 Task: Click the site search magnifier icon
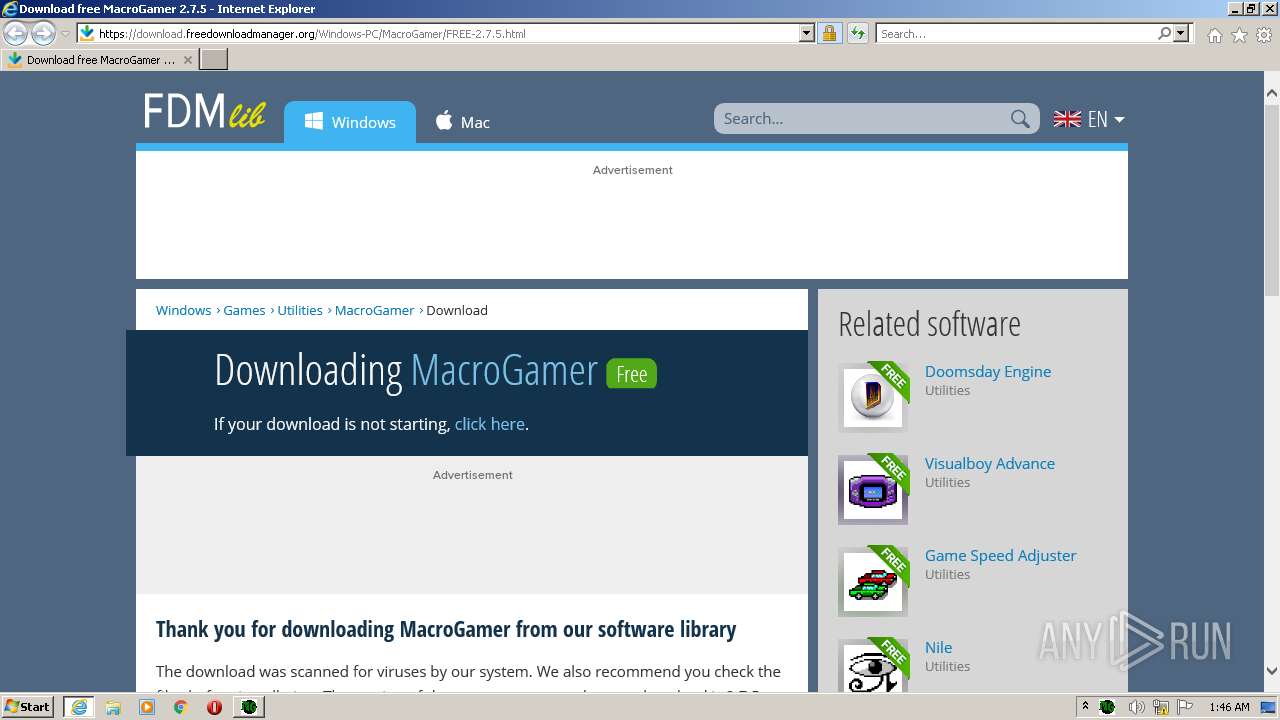(x=1020, y=119)
